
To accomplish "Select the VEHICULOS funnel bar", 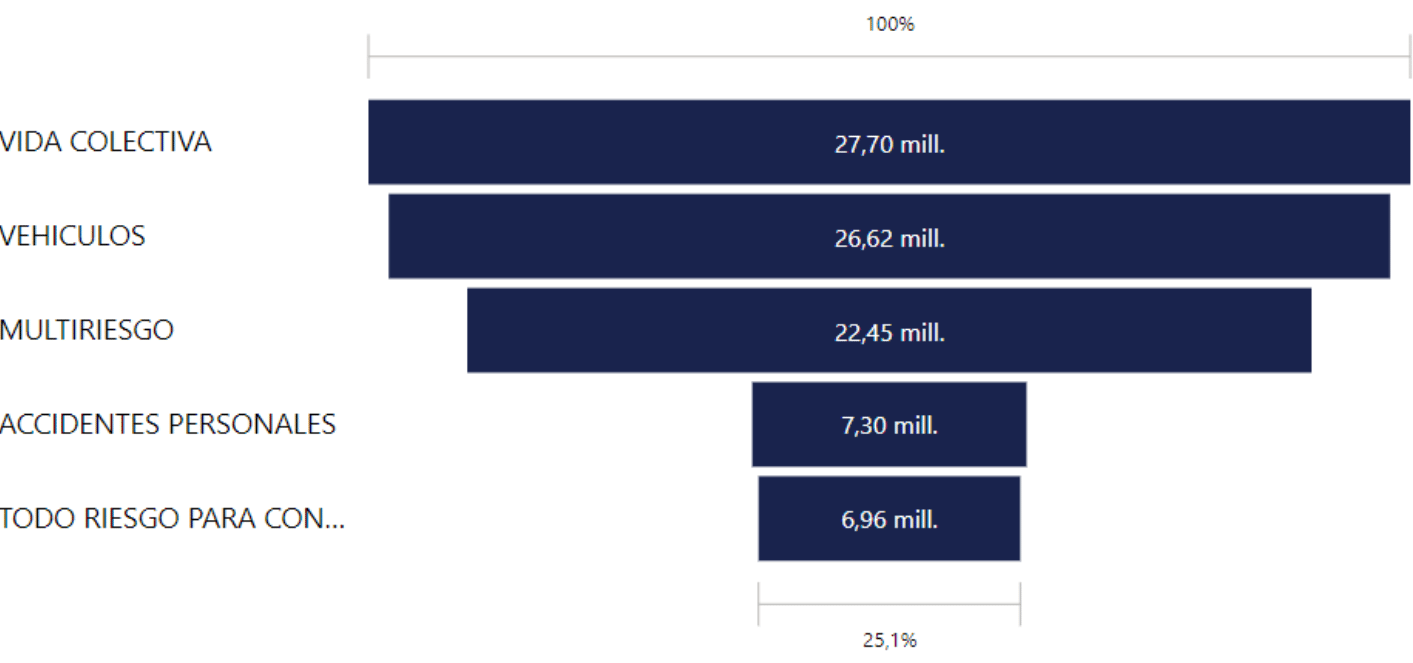I will [x=889, y=236].
